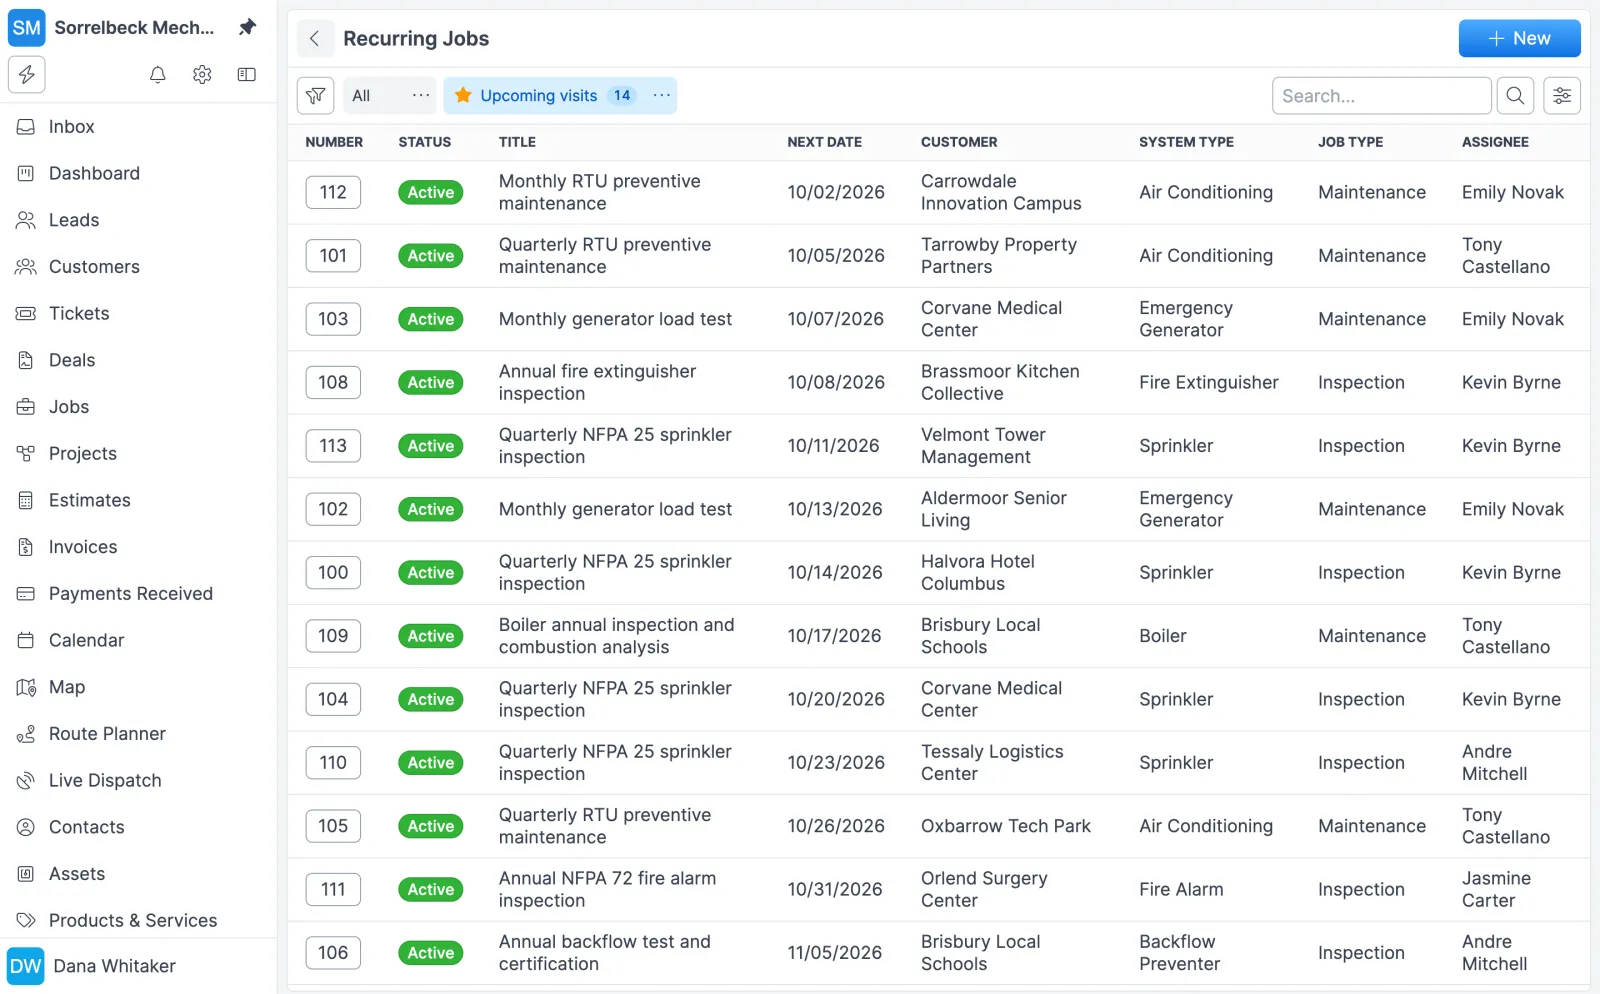Open recurring job number 106

click(x=333, y=953)
